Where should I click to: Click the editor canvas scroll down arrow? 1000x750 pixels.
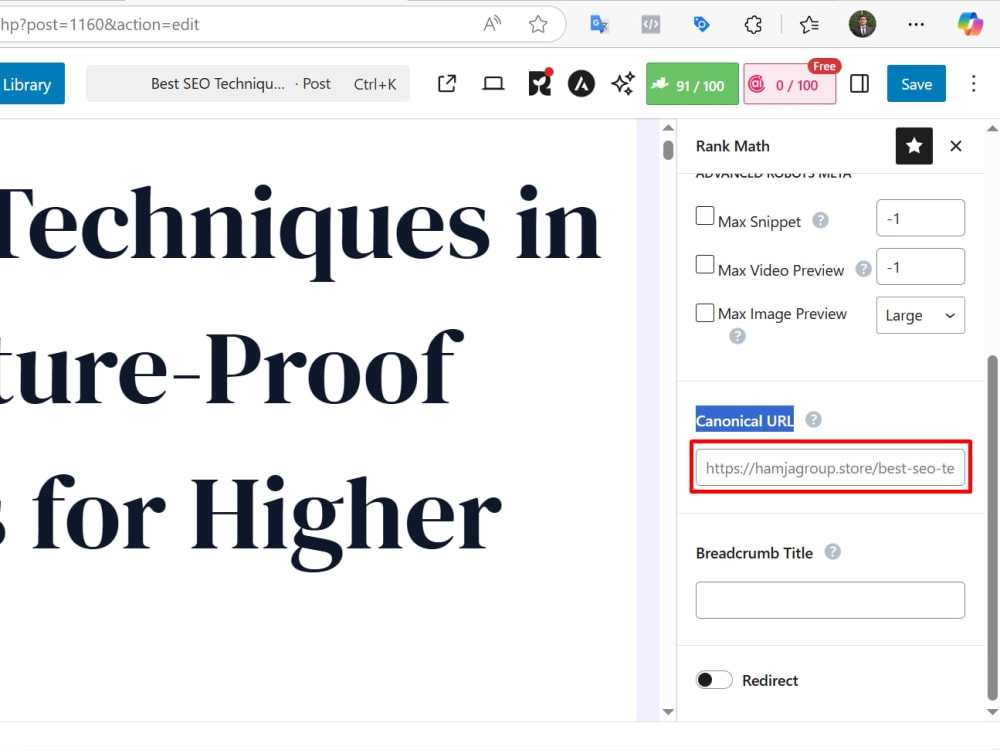668,712
